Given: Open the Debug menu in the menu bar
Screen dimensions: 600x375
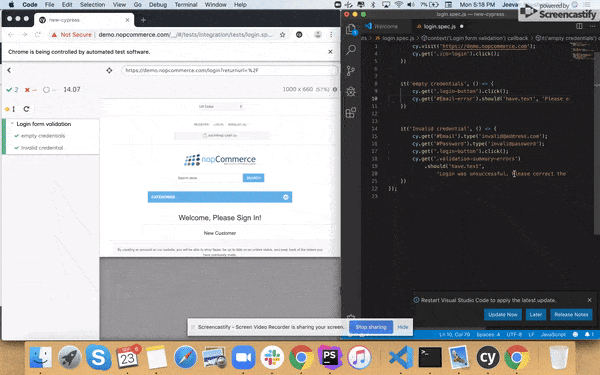Looking at the screenshot, I should [x=158, y=5].
